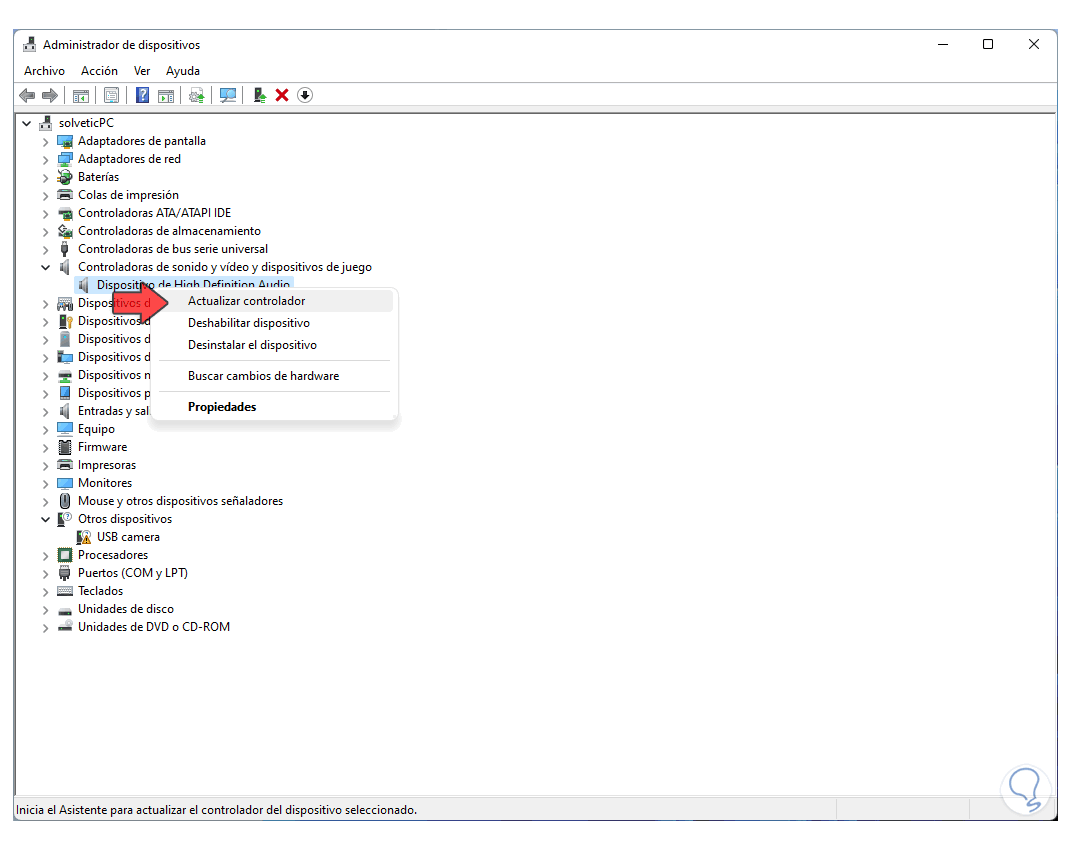Select the Colas de impresión label
This screenshot has height=850, width=1071.
[x=128, y=195]
